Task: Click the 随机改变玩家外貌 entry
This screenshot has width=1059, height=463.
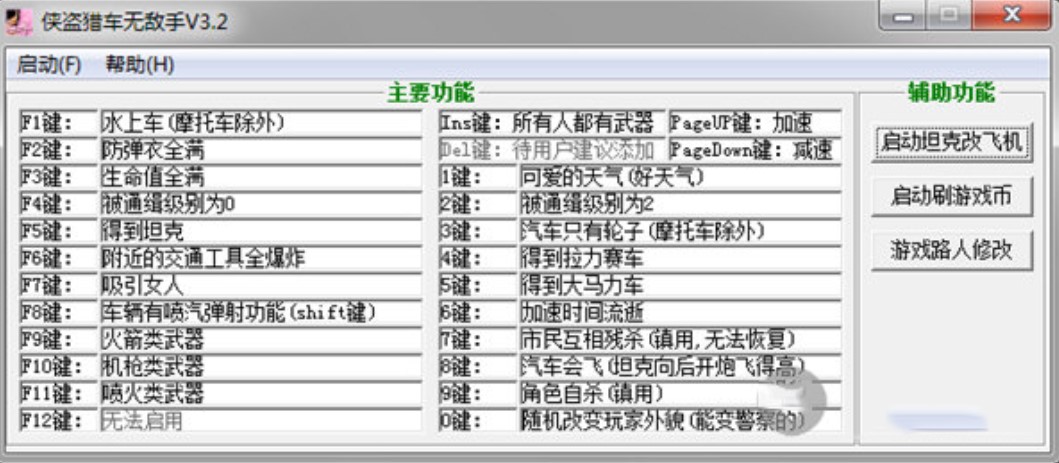Action: [680, 420]
